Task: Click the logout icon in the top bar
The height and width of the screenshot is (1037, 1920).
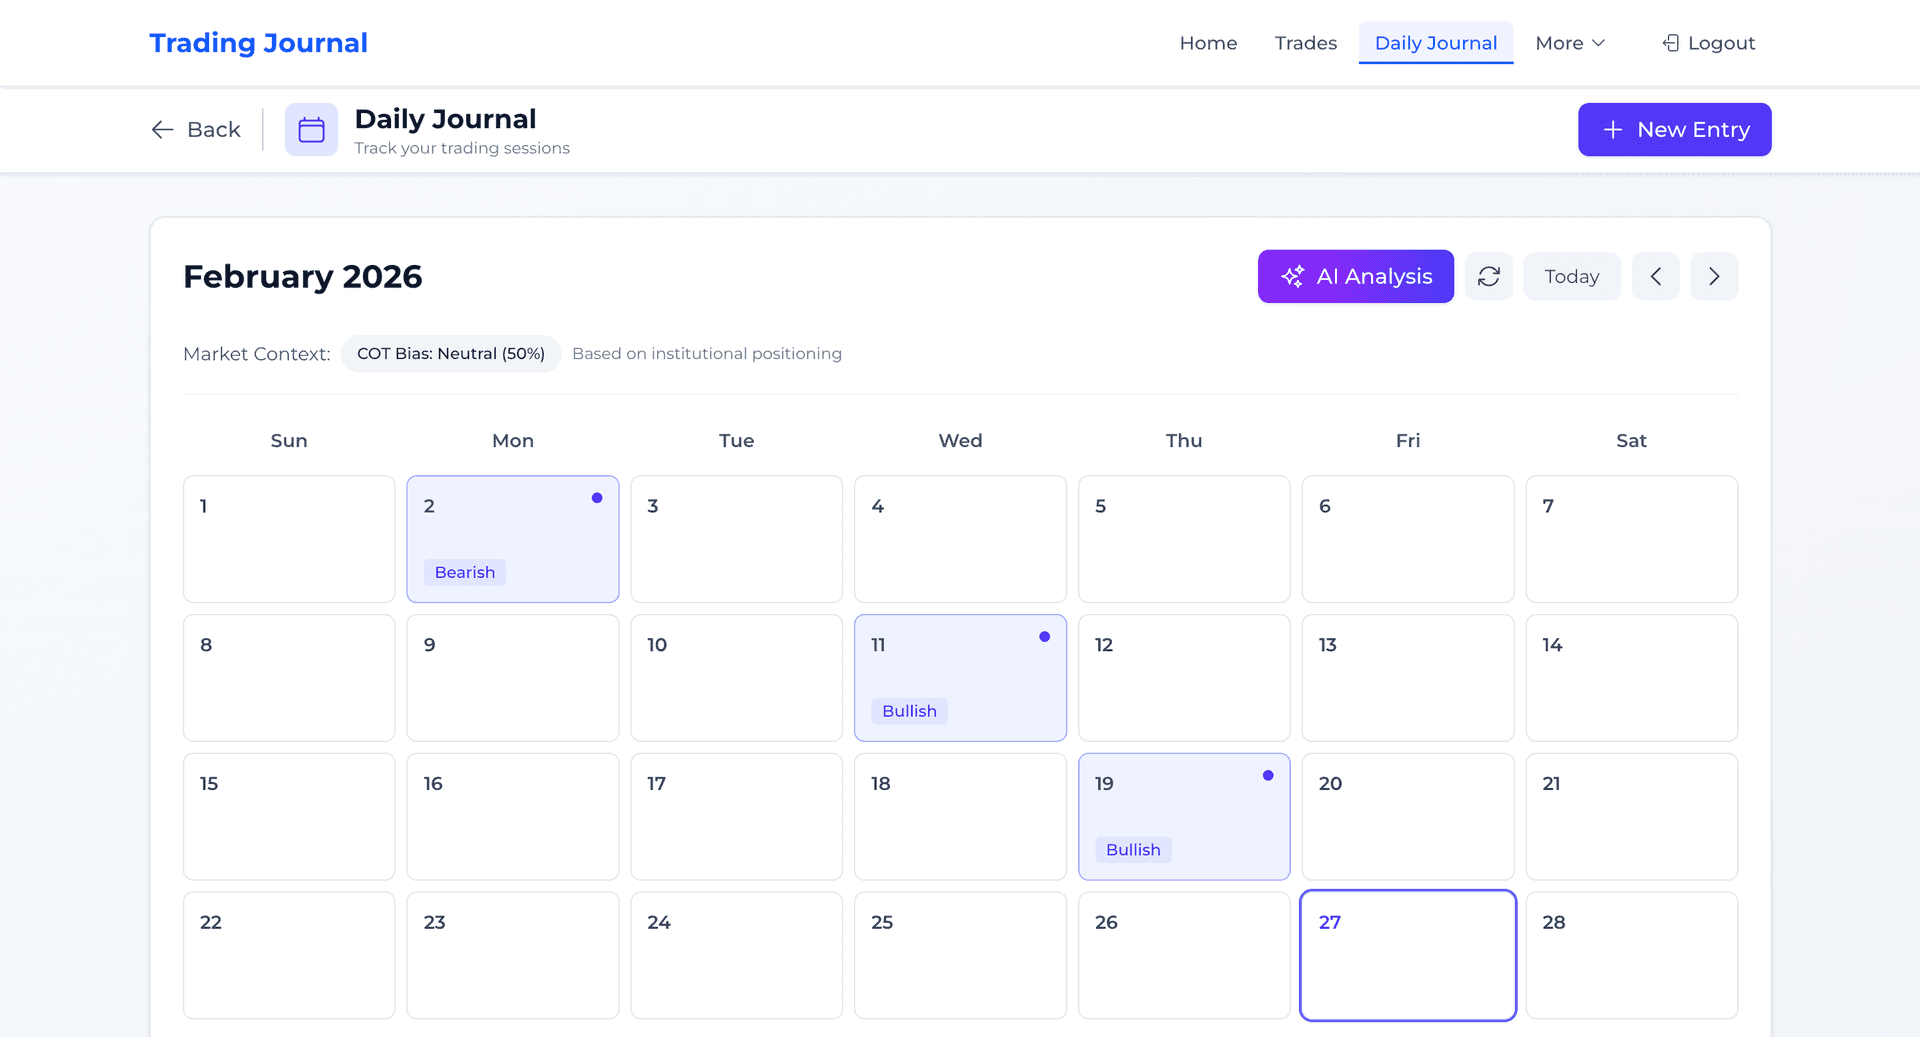Action: pos(1668,42)
